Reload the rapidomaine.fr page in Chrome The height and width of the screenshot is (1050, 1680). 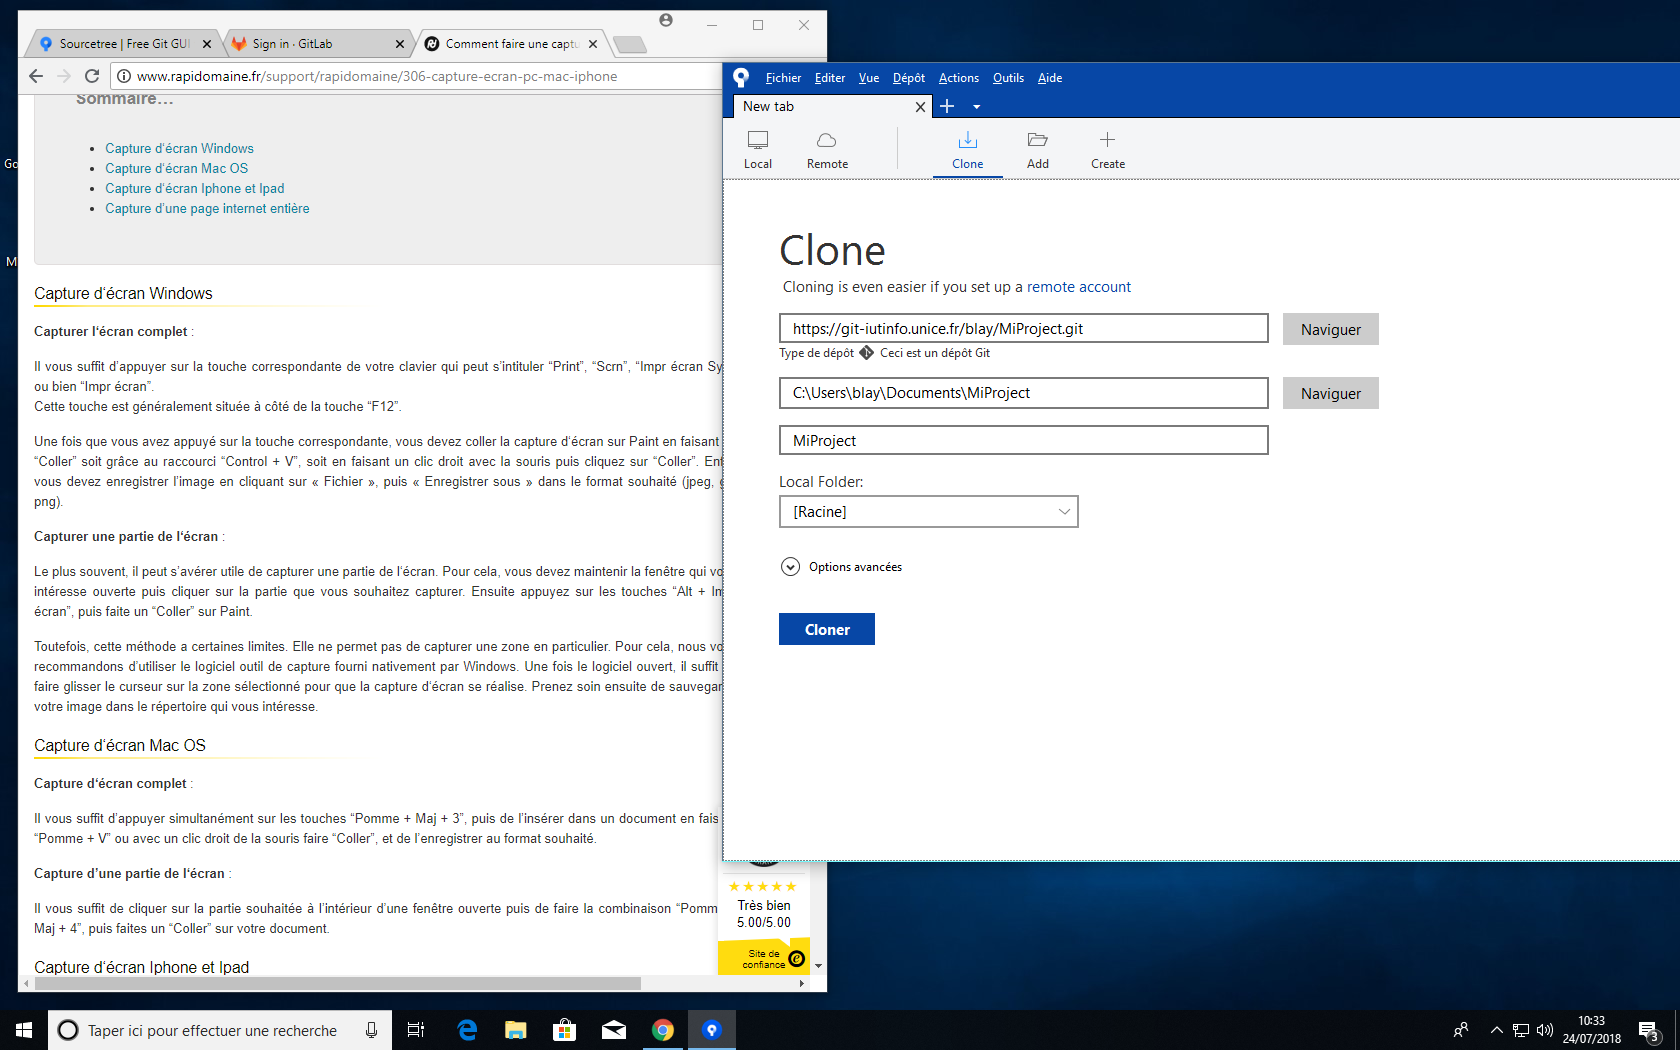coord(91,75)
